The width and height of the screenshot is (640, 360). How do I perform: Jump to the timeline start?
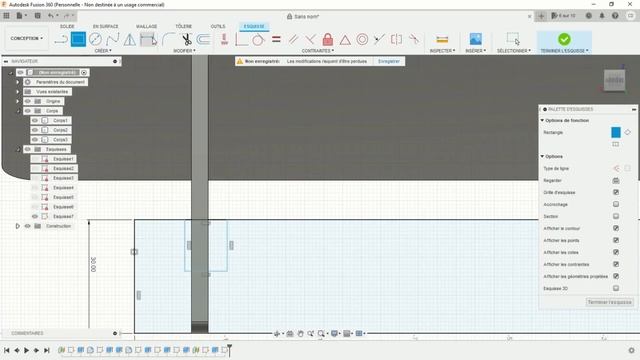(x=7, y=350)
